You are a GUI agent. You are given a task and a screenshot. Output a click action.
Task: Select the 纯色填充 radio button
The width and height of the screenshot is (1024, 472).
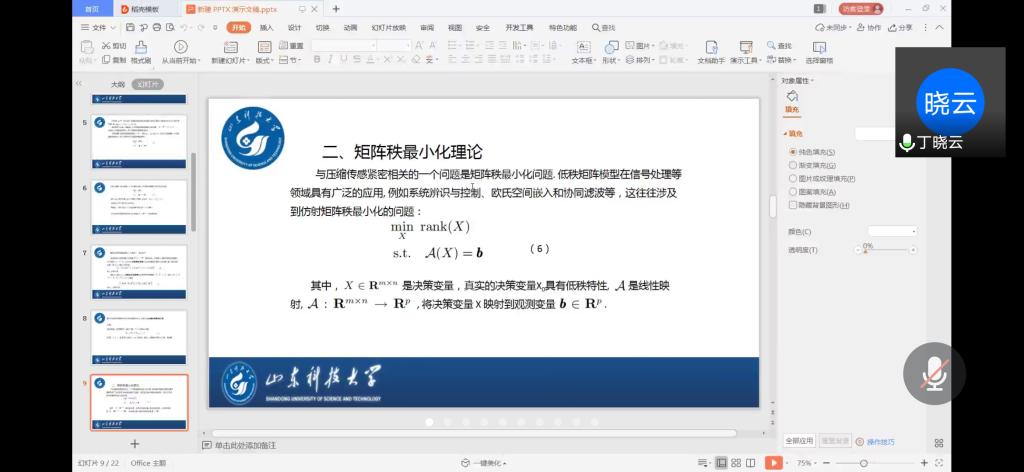coord(793,152)
